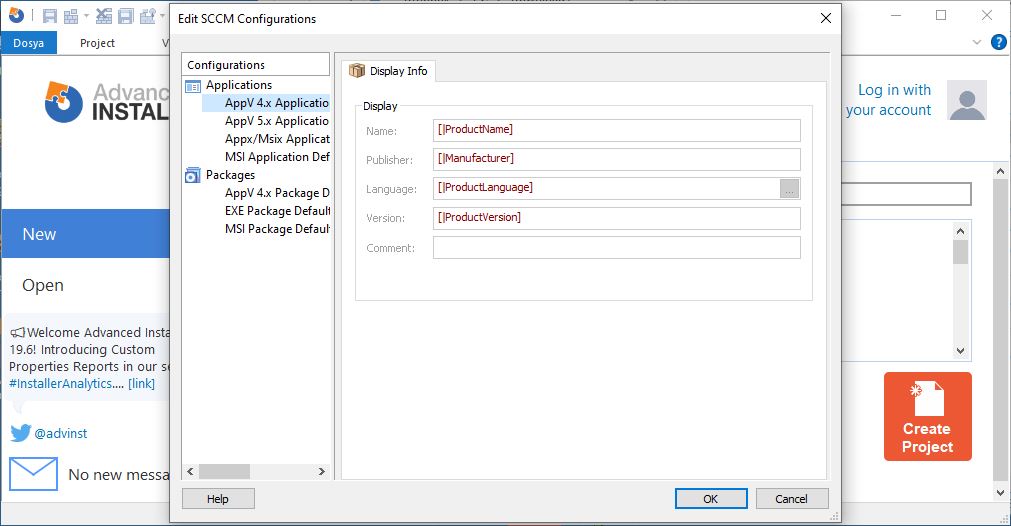The height and width of the screenshot is (526, 1011).
Task: Click the Configurations list header
Action: (255, 64)
